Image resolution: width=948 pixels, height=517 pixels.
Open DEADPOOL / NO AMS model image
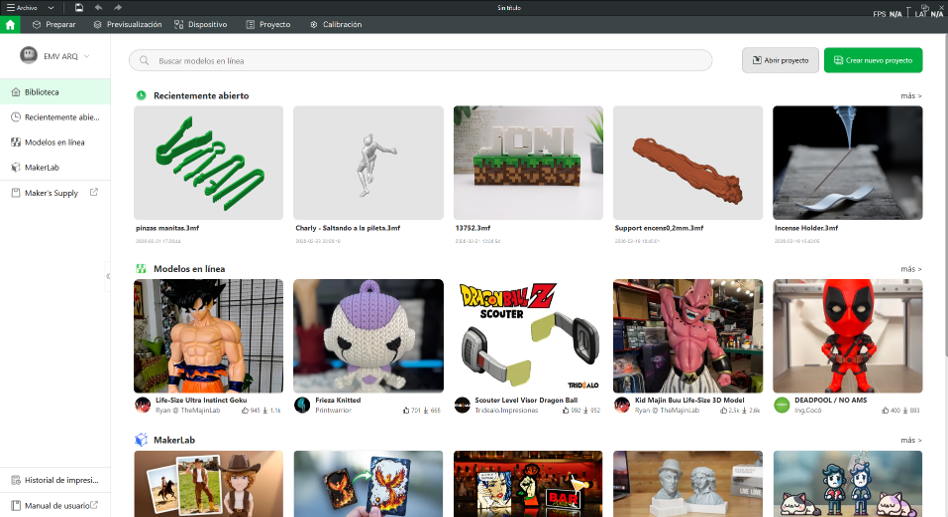(848, 336)
